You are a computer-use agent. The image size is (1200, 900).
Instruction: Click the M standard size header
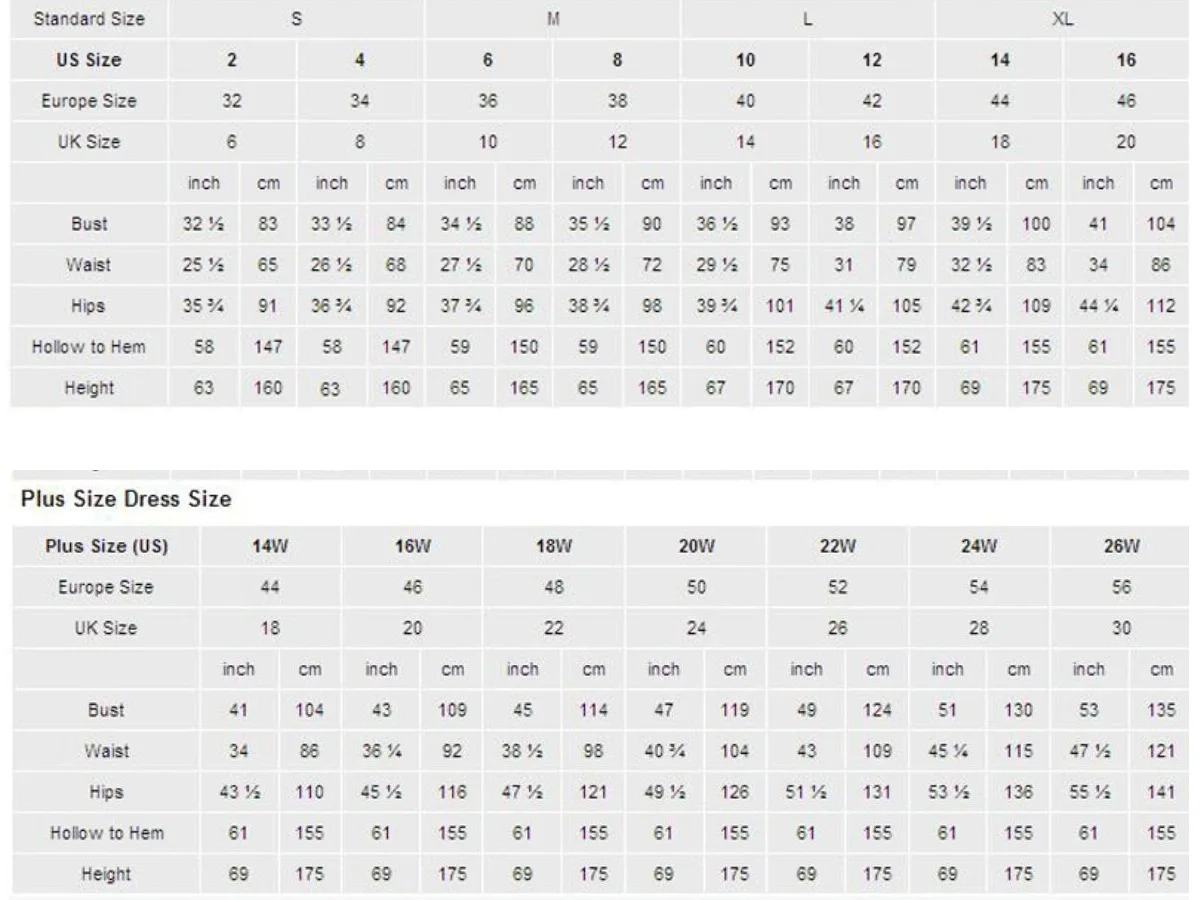coord(553,19)
